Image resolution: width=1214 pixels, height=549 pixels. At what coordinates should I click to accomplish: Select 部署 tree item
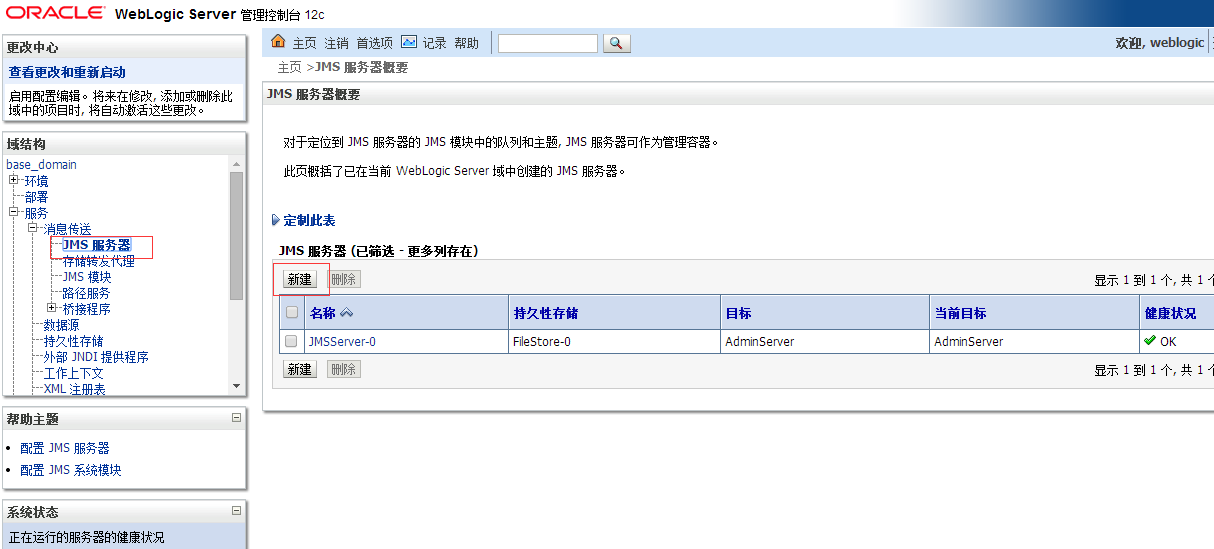36,197
